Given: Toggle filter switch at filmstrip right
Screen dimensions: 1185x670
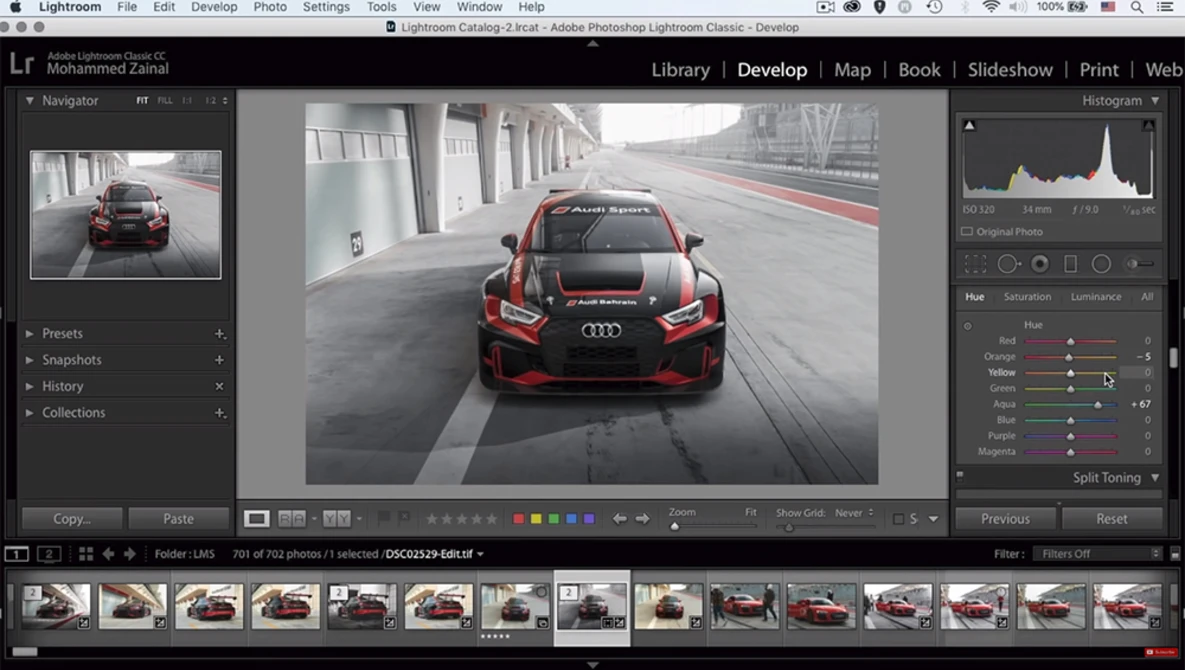Looking at the screenshot, I should click(1174, 554).
